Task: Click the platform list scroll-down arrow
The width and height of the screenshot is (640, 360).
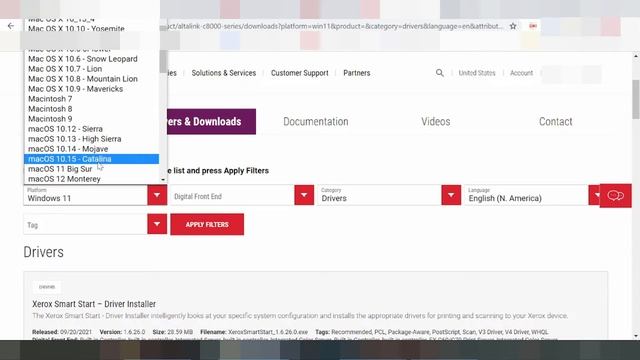Action: (x=163, y=180)
